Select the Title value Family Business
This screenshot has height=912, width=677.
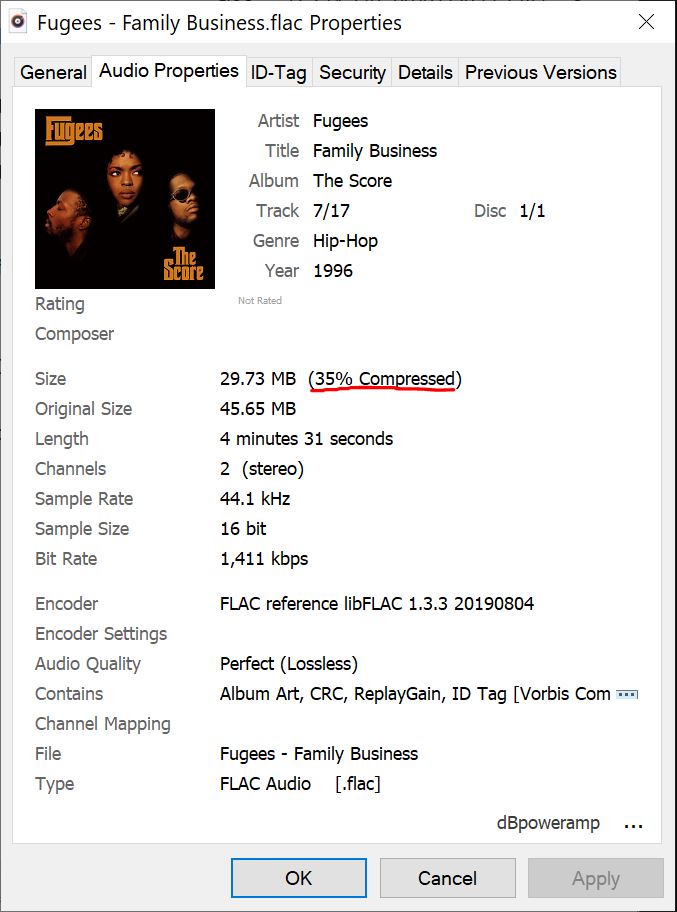point(375,151)
